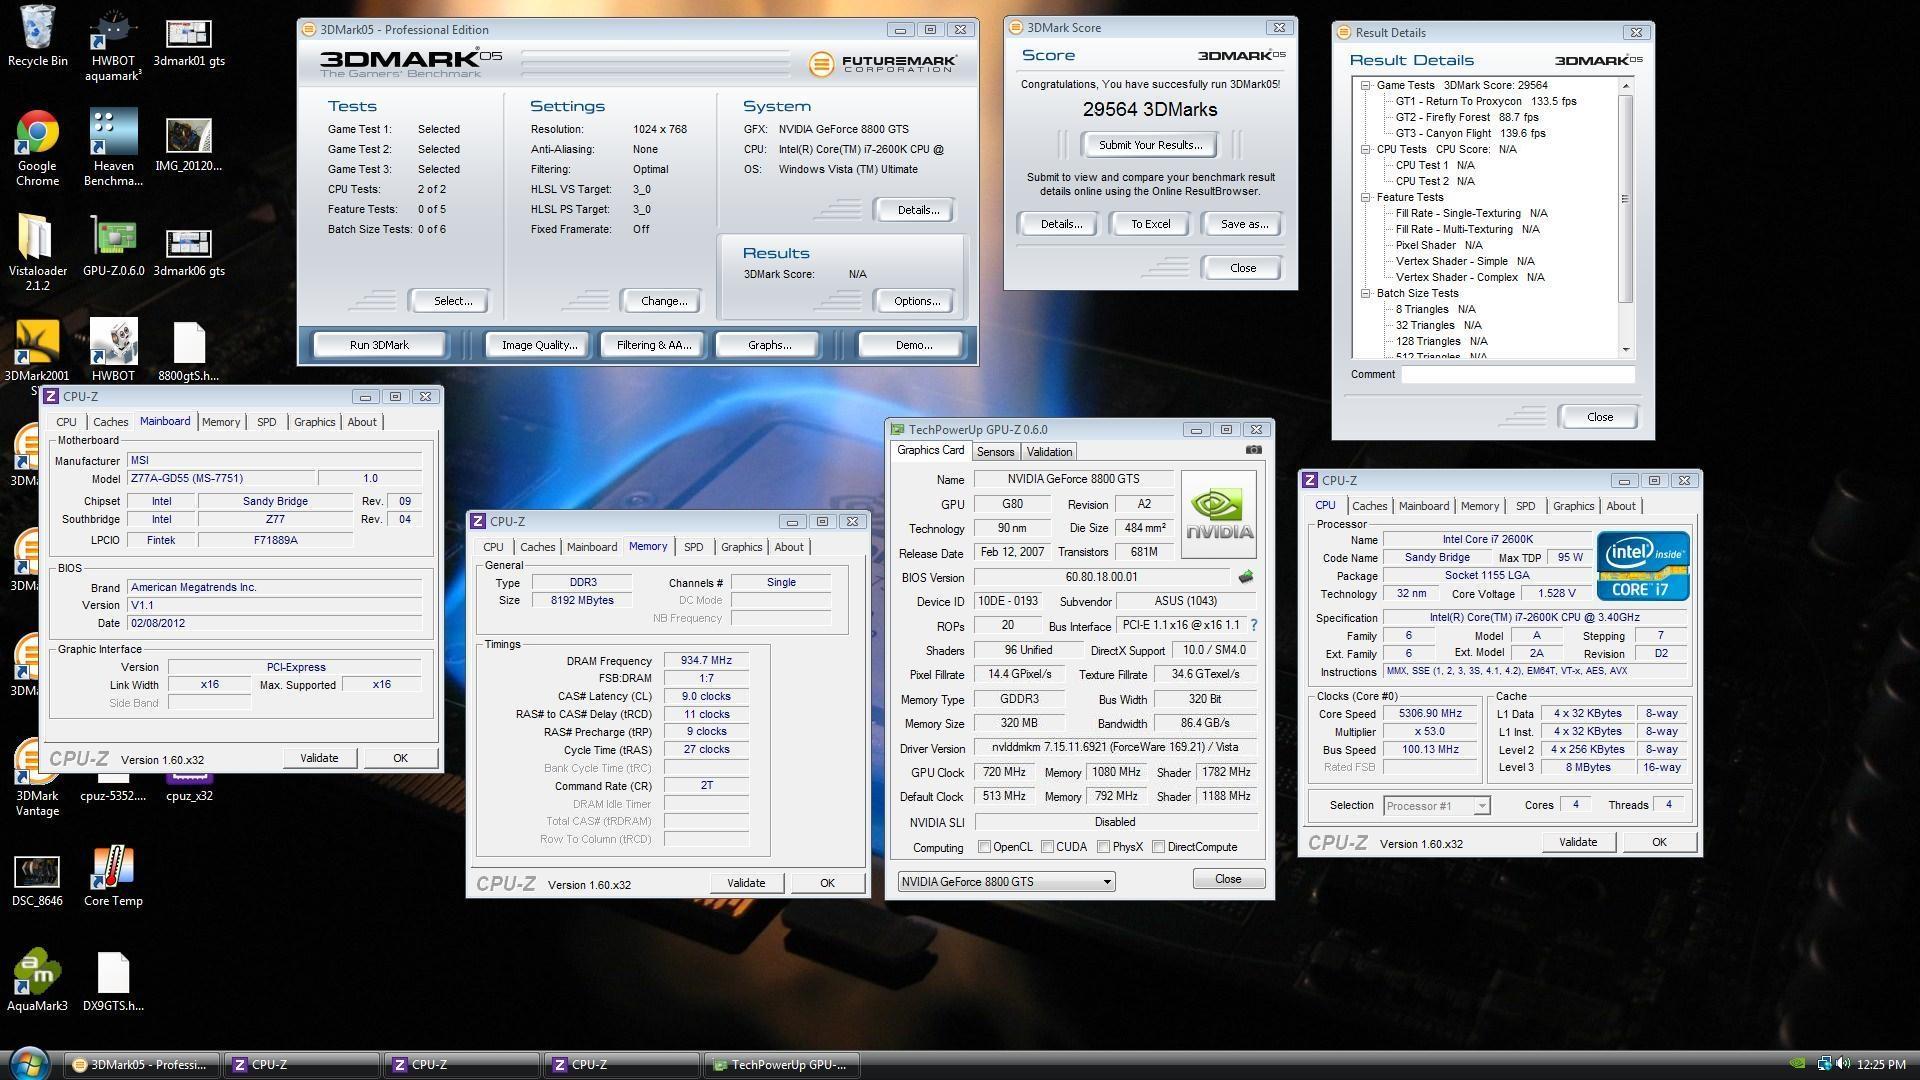Launch Heaven Benchmark desktop shortcut
The height and width of the screenshot is (1080, 1920).
[113, 148]
